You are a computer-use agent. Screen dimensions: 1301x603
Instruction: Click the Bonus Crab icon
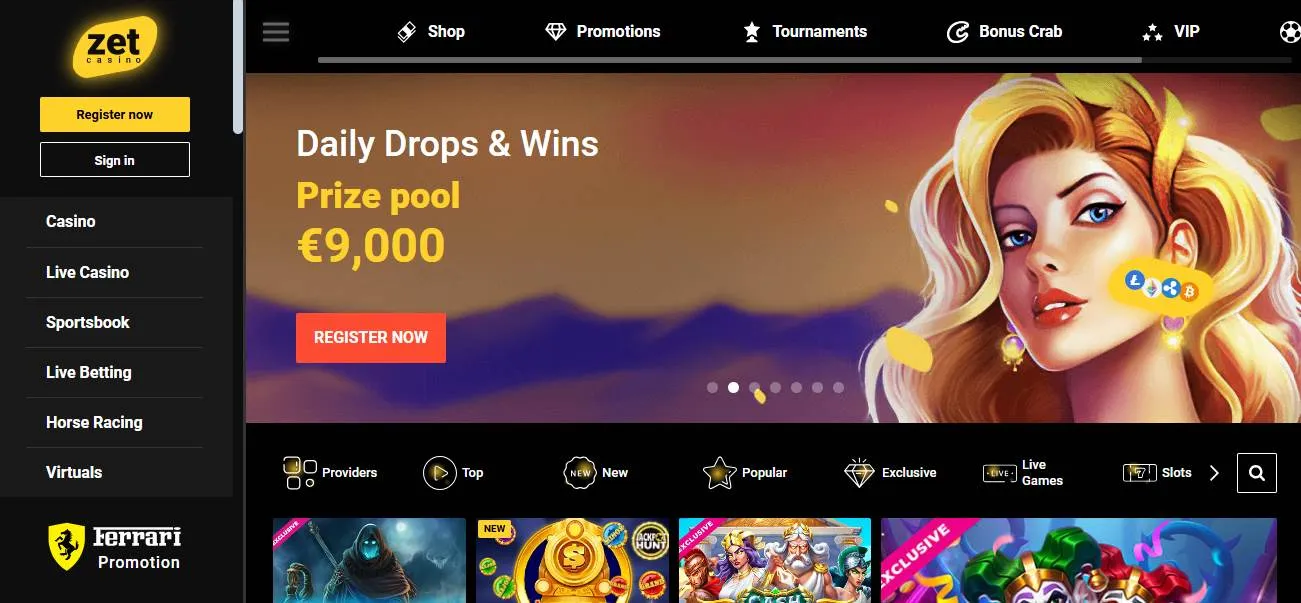coord(957,32)
